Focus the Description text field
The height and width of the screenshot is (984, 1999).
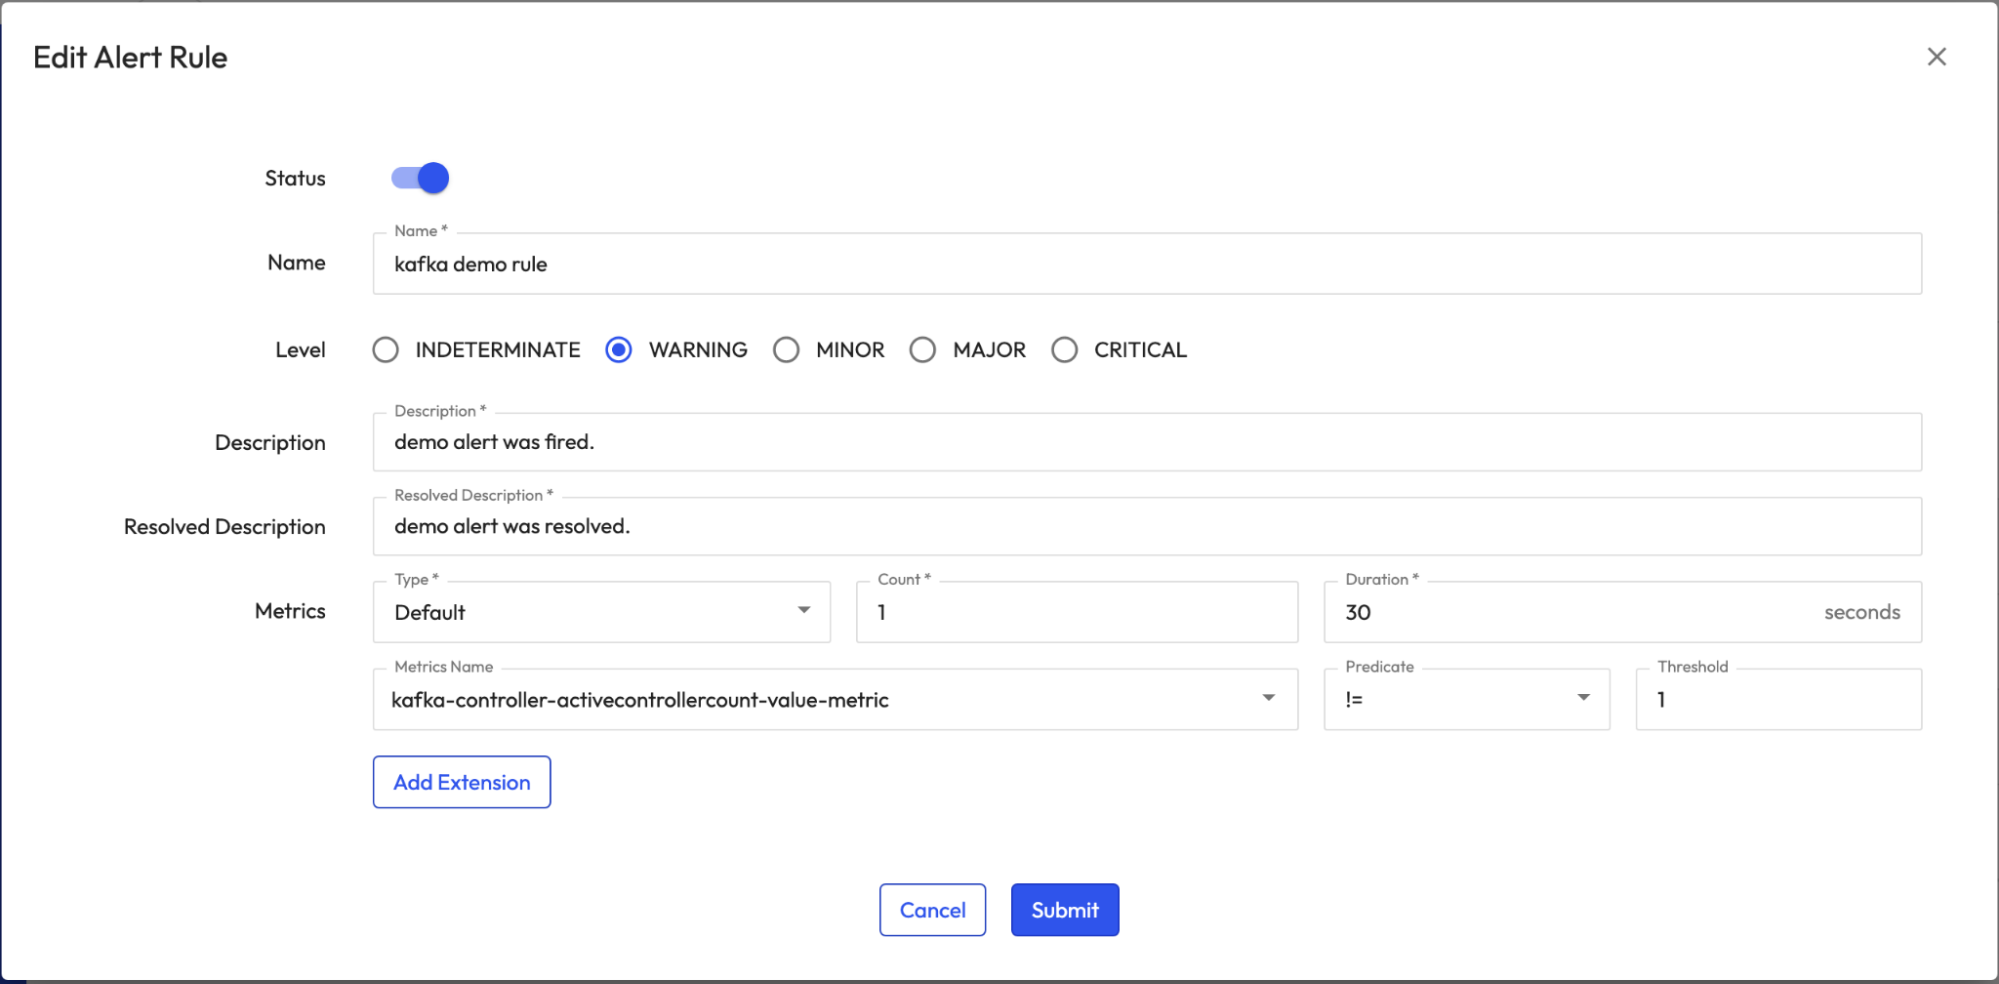click(1146, 442)
